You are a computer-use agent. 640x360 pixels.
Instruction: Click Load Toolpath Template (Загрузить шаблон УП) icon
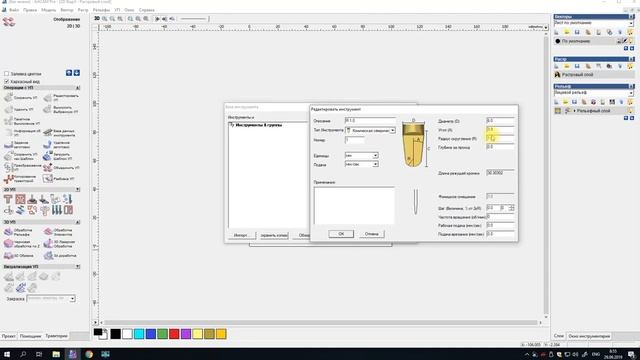tap(48, 156)
